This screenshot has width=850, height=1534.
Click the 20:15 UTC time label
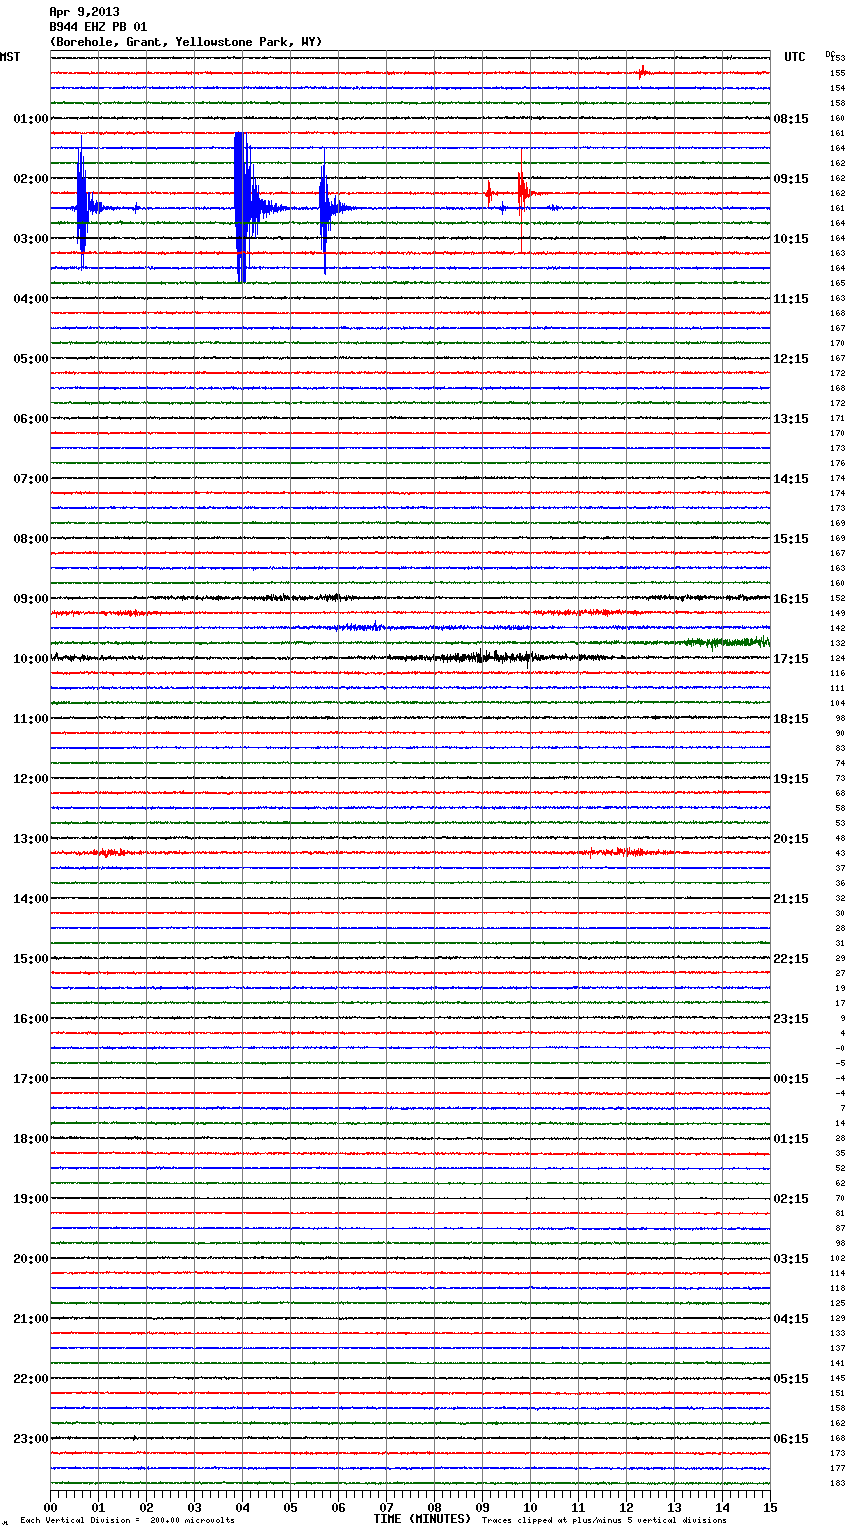[x=791, y=839]
